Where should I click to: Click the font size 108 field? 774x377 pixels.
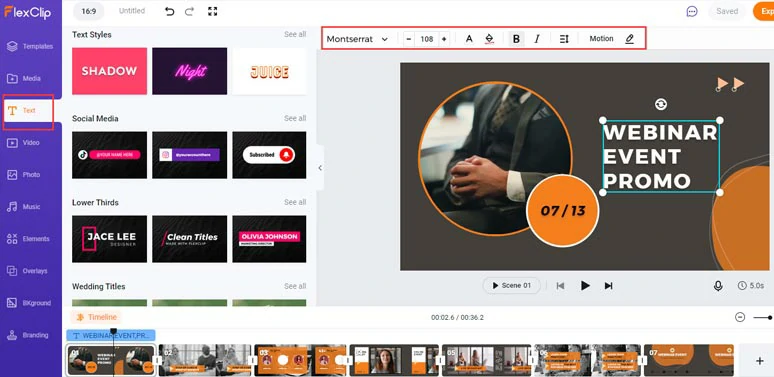[426, 39]
